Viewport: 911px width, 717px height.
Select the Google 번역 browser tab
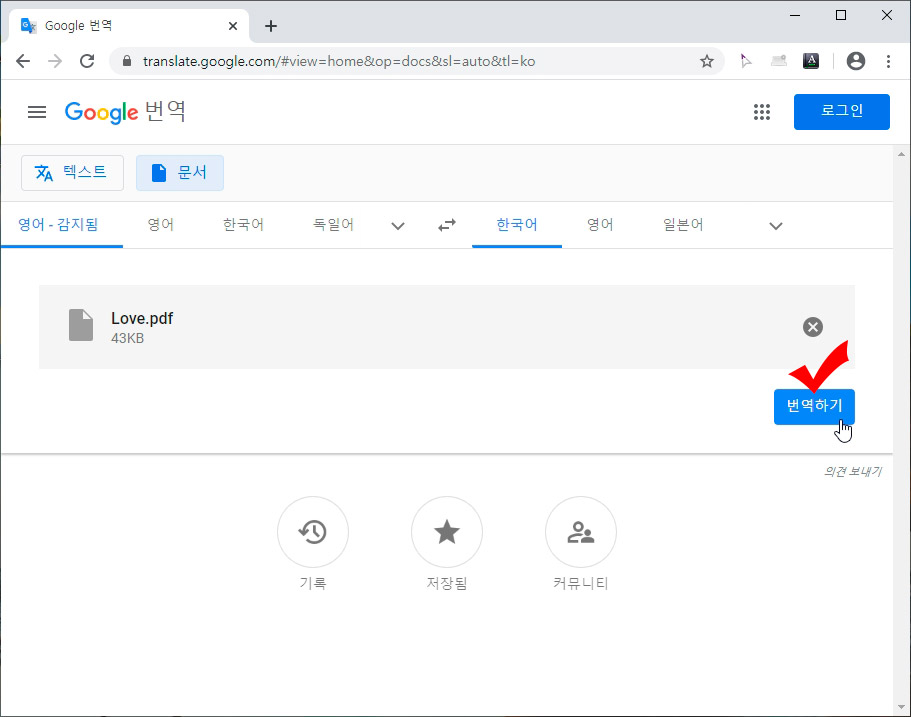[x=129, y=26]
